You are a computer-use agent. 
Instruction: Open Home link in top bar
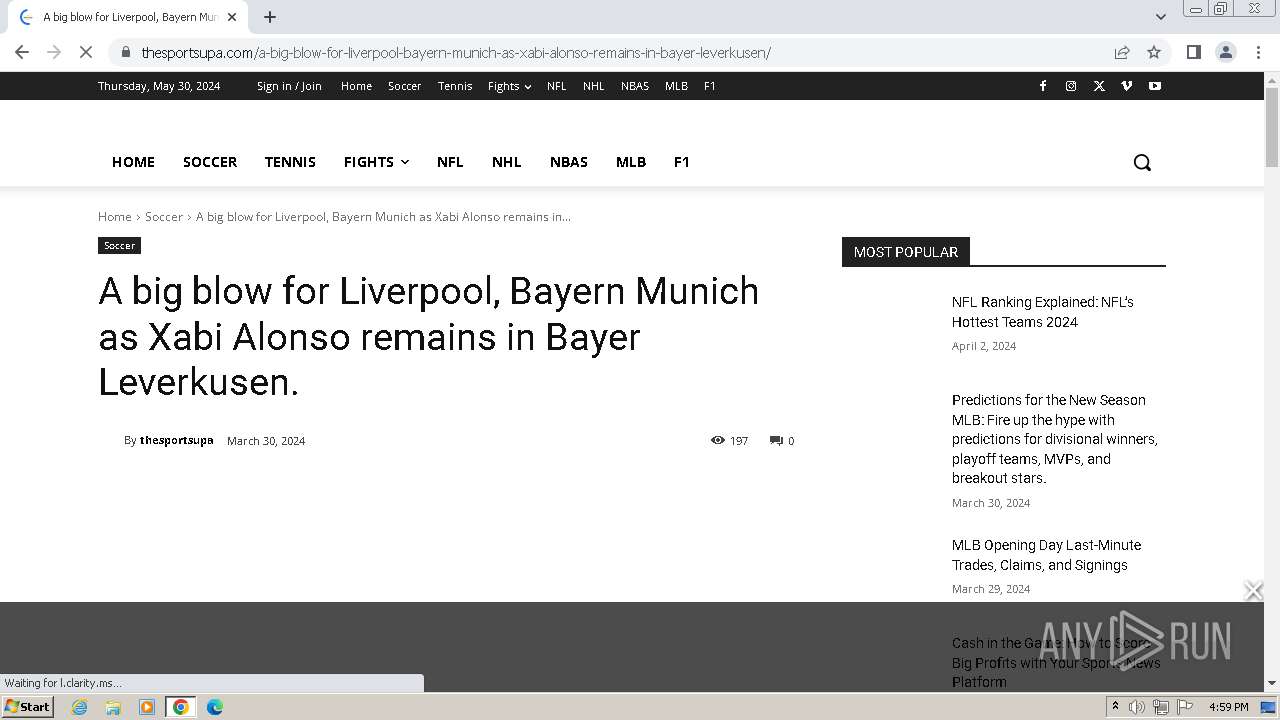356,86
